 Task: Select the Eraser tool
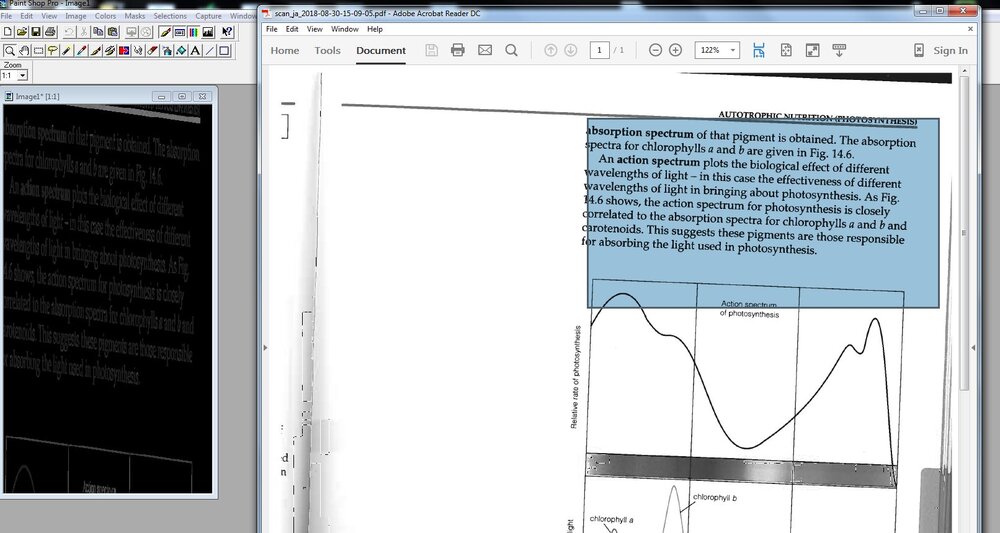(152, 50)
